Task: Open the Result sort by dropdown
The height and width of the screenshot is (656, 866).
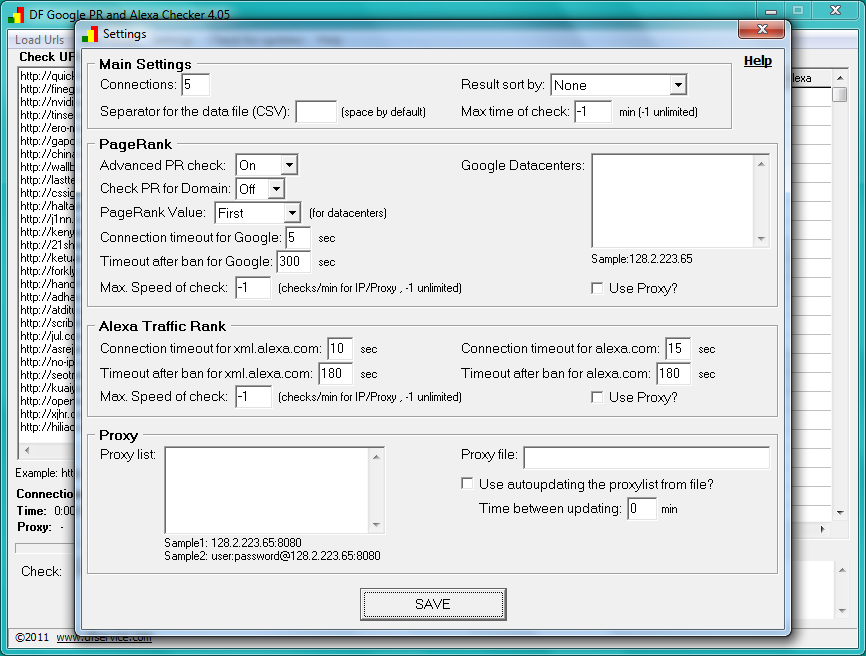Action: (x=678, y=85)
